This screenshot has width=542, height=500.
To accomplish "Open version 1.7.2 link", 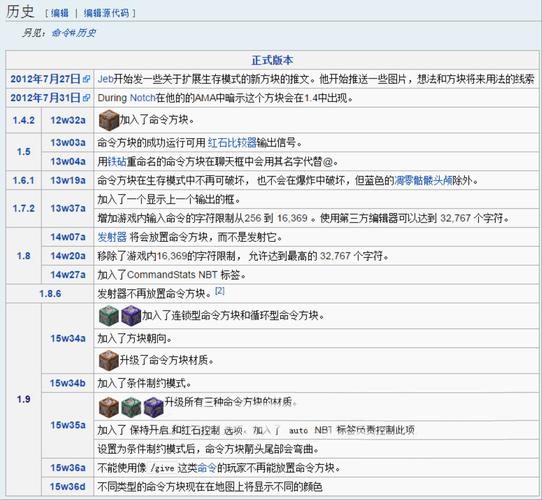I will (x=24, y=209).
